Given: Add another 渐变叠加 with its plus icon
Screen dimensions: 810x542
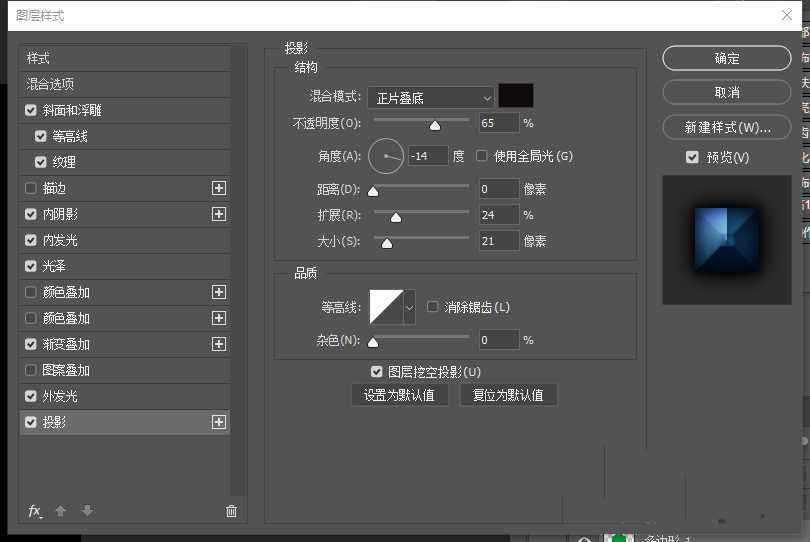Looking at the screenshot, I should point(219,344).
